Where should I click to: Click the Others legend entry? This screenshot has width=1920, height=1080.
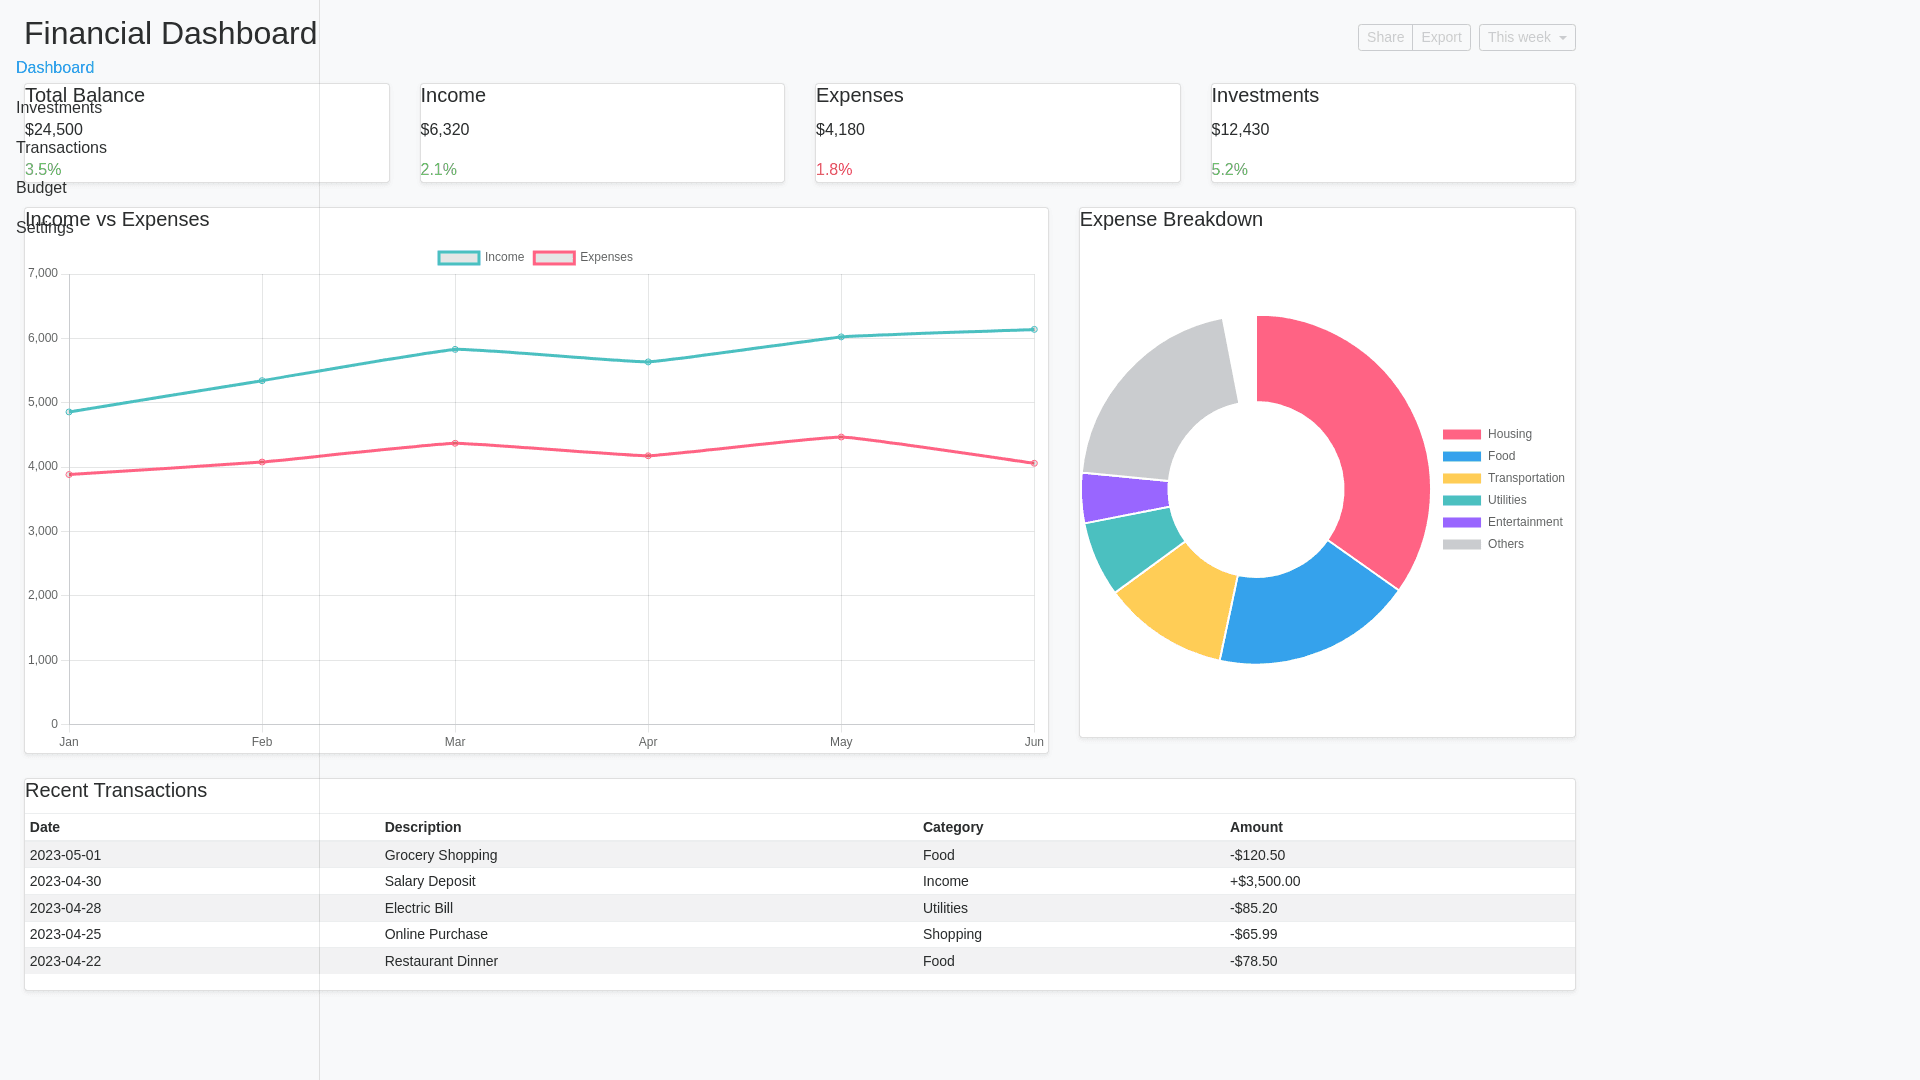point(1483,544)
